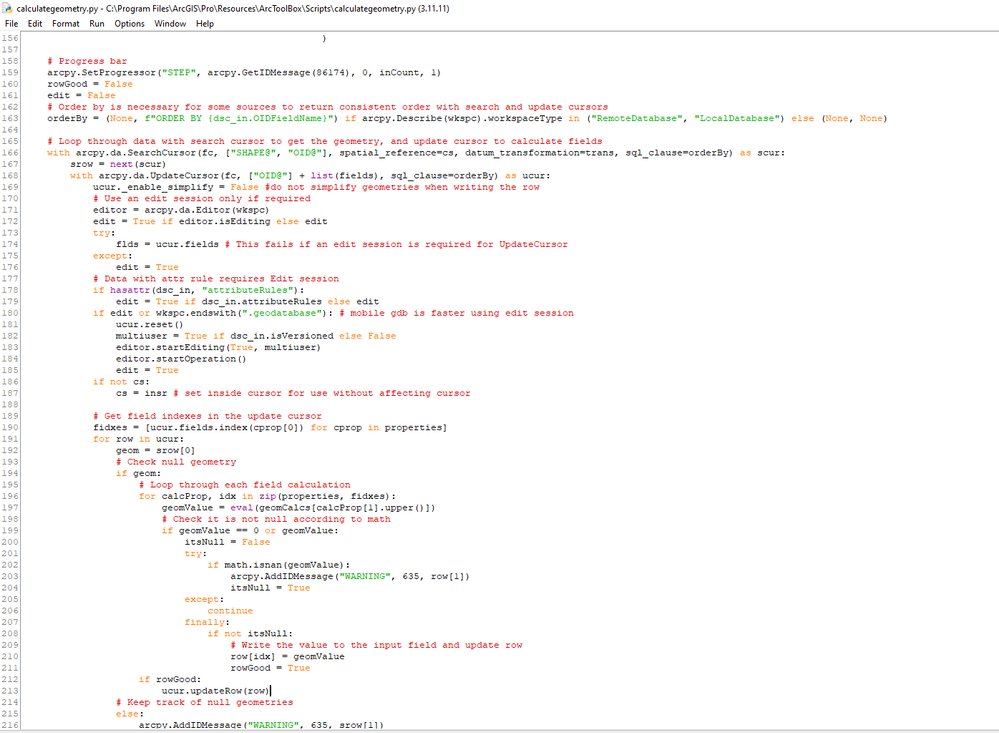Image resolution: width=999 pixels, height=733 pixels.
Task: Click the IDLE Python file icon in title bar
Action: coord(8,8)
